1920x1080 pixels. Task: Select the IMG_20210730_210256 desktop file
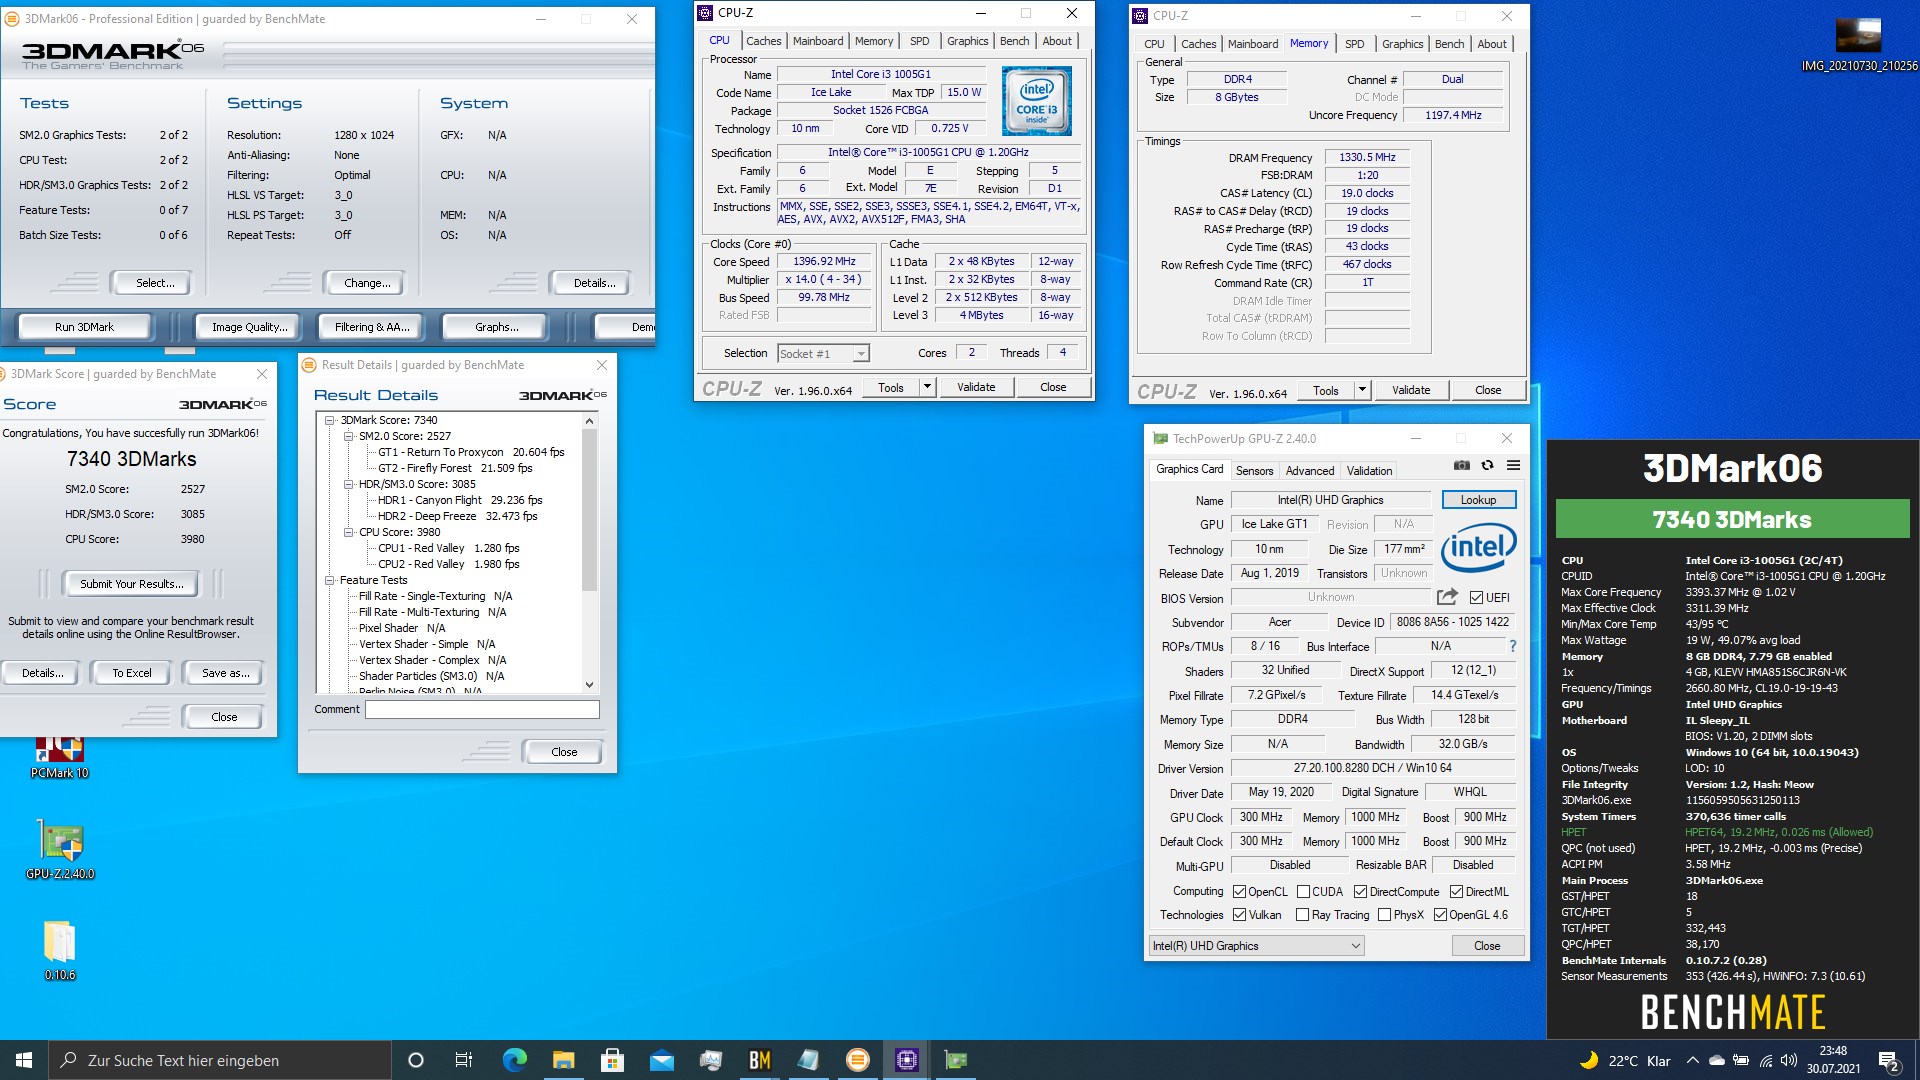1859,45
